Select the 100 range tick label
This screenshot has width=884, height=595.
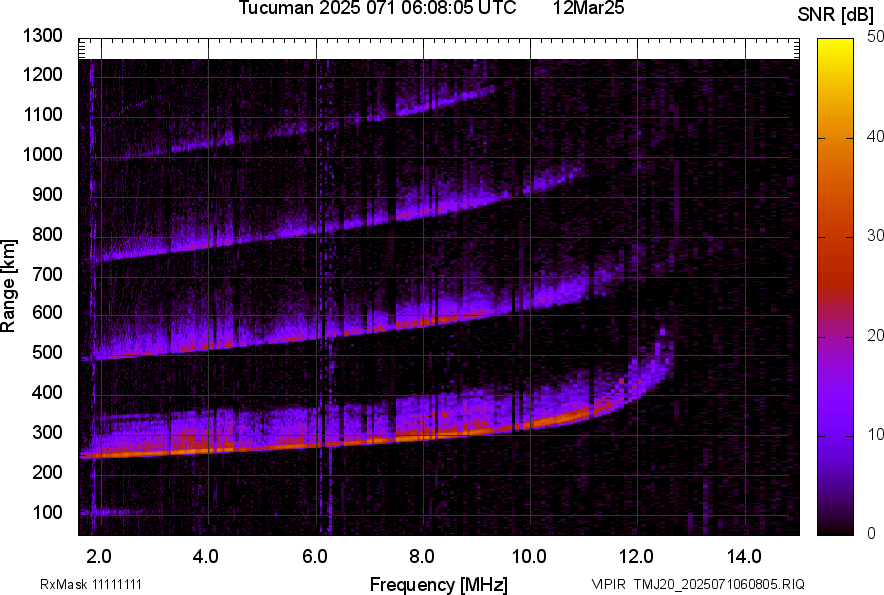pyautogui.click(x=51, y=513)
